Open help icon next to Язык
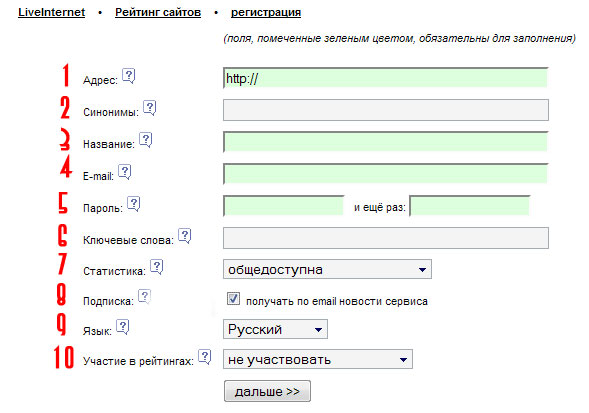The height and width of the screenshot is (413, 589). pyautogui.click(x=122, y=327)
